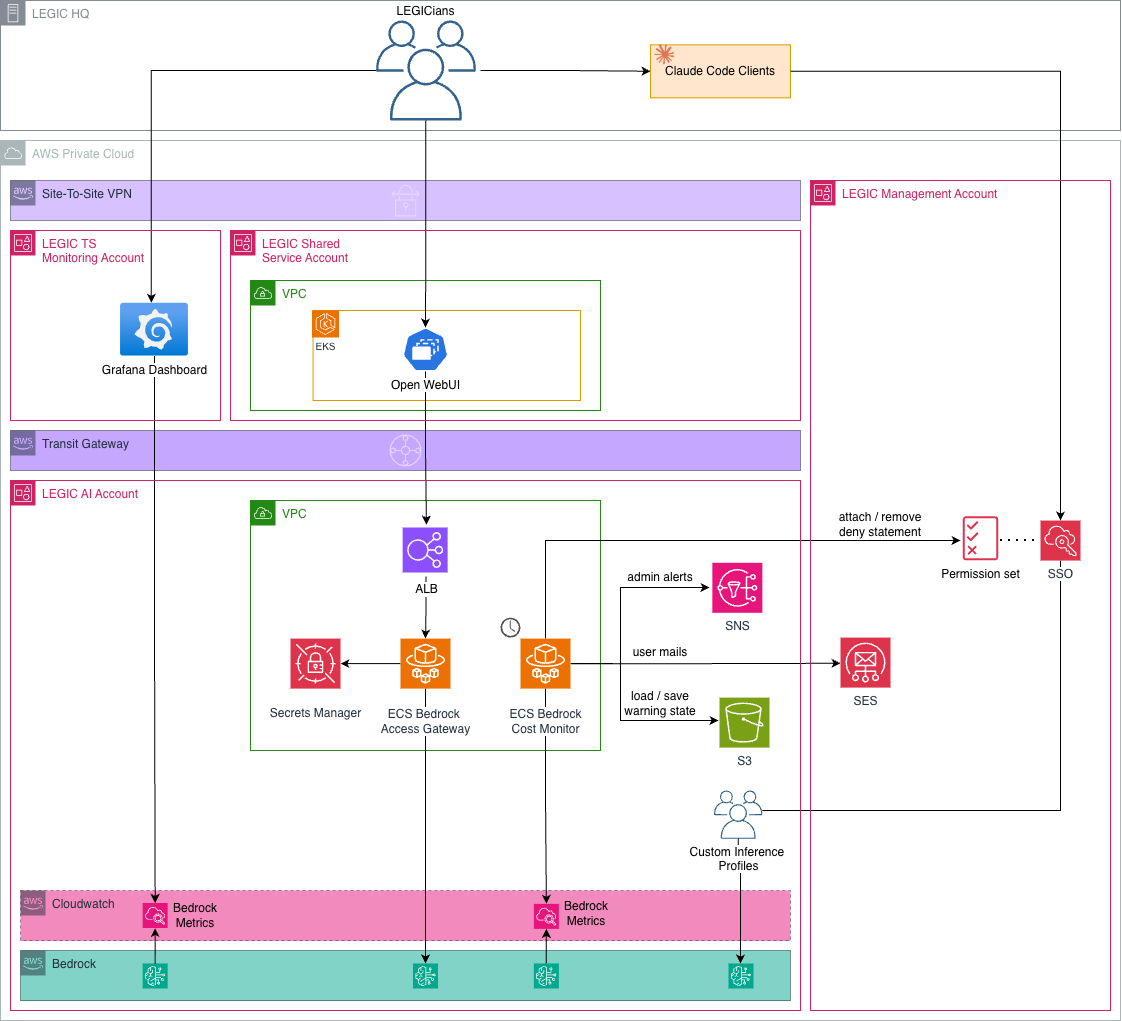Click the LEGIC Management Account icon
The width and height of the screenshot is (1122, 1021).
click(823, 193)
